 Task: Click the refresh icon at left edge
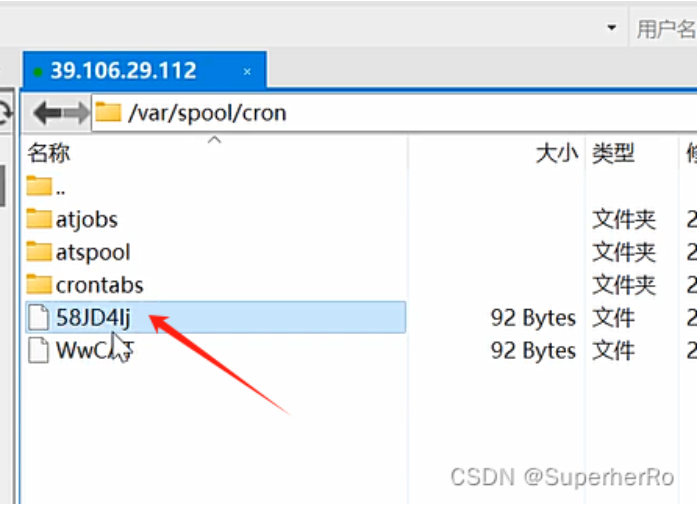[4, 113]
